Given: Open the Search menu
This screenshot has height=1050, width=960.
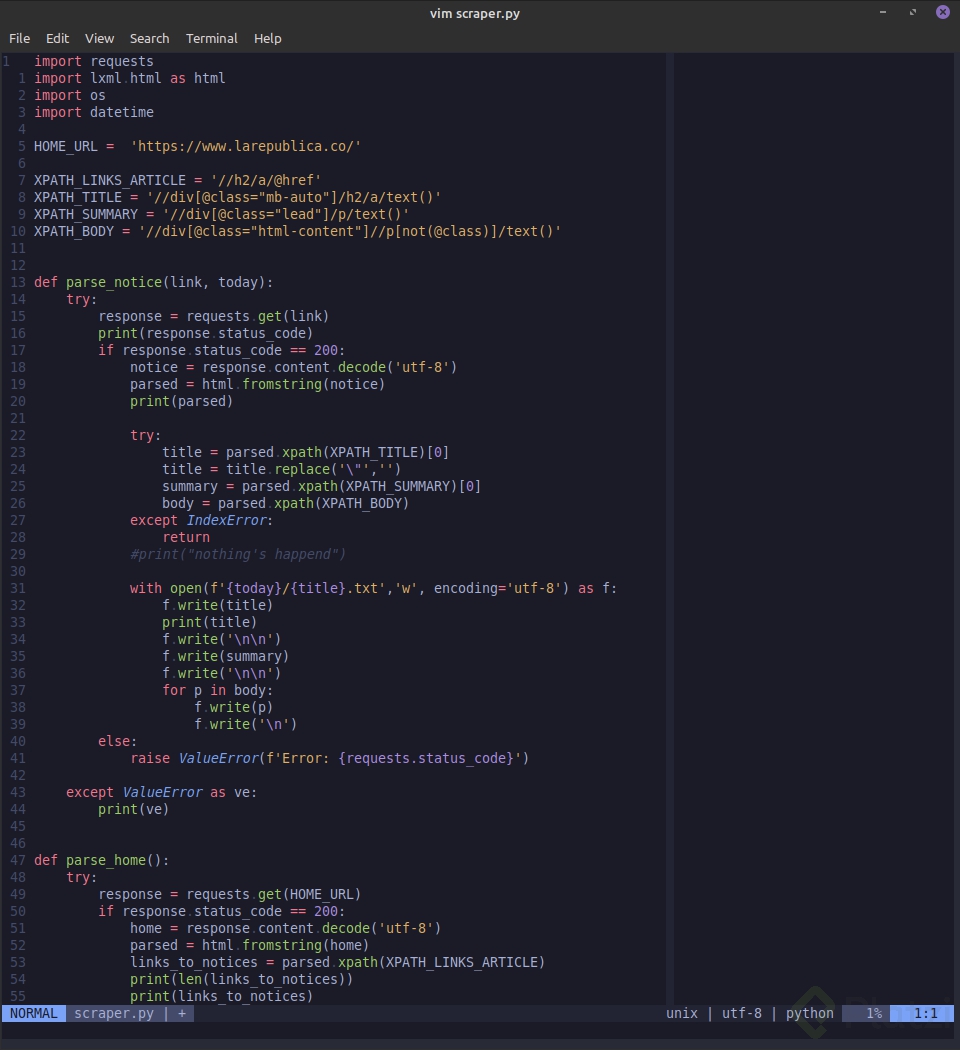Looking at the screenshot, I should click(149, 38).
